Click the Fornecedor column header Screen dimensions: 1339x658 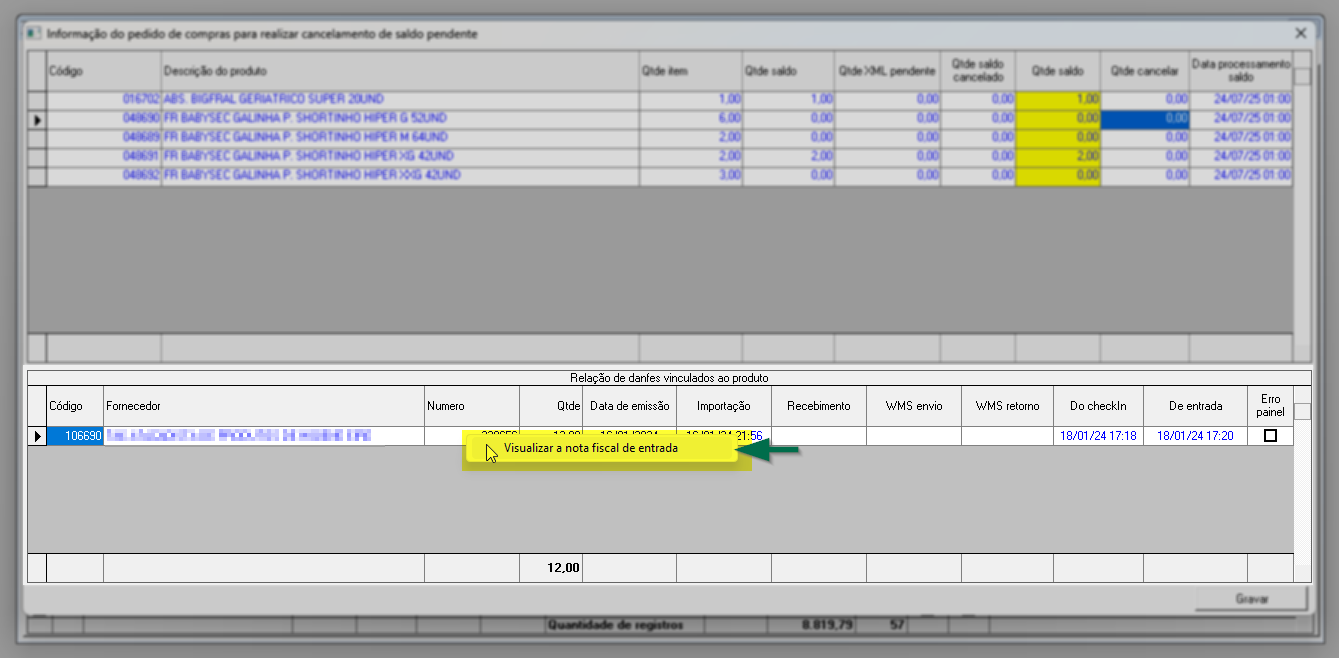pyautogui.click(x=264, y=406)
